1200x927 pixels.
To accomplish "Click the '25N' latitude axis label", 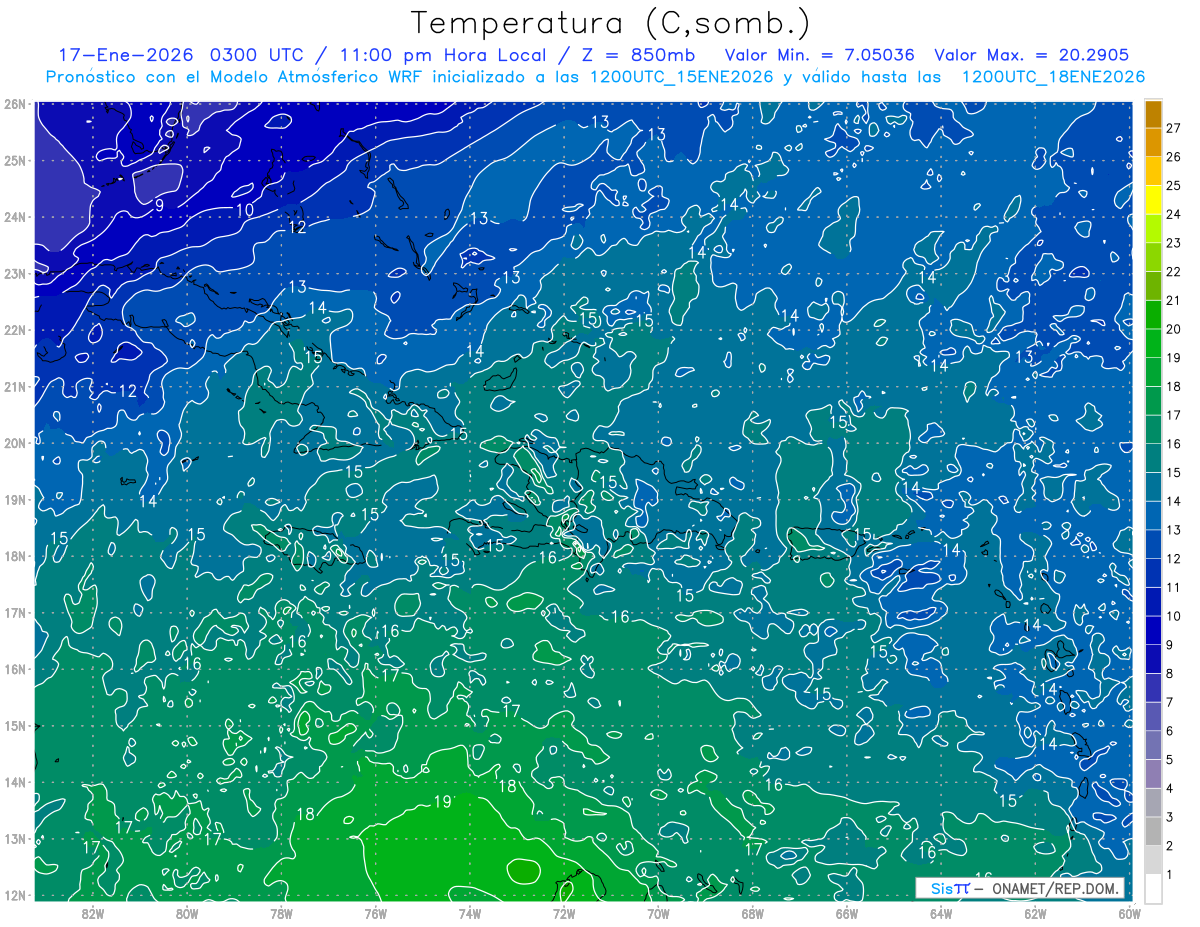I will pos(15,160).
